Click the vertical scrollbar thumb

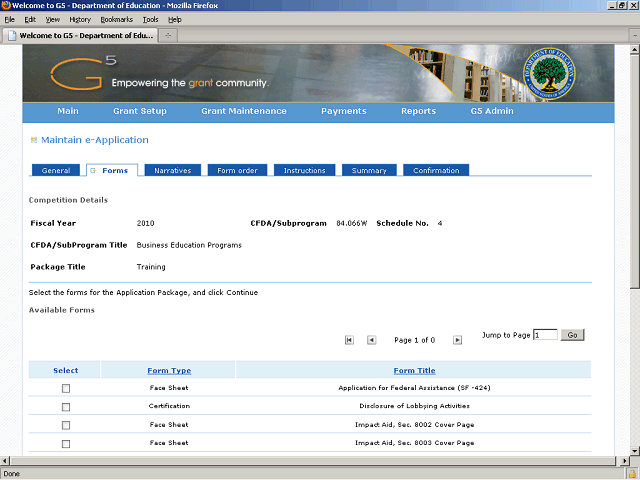[x=635, y=171]
